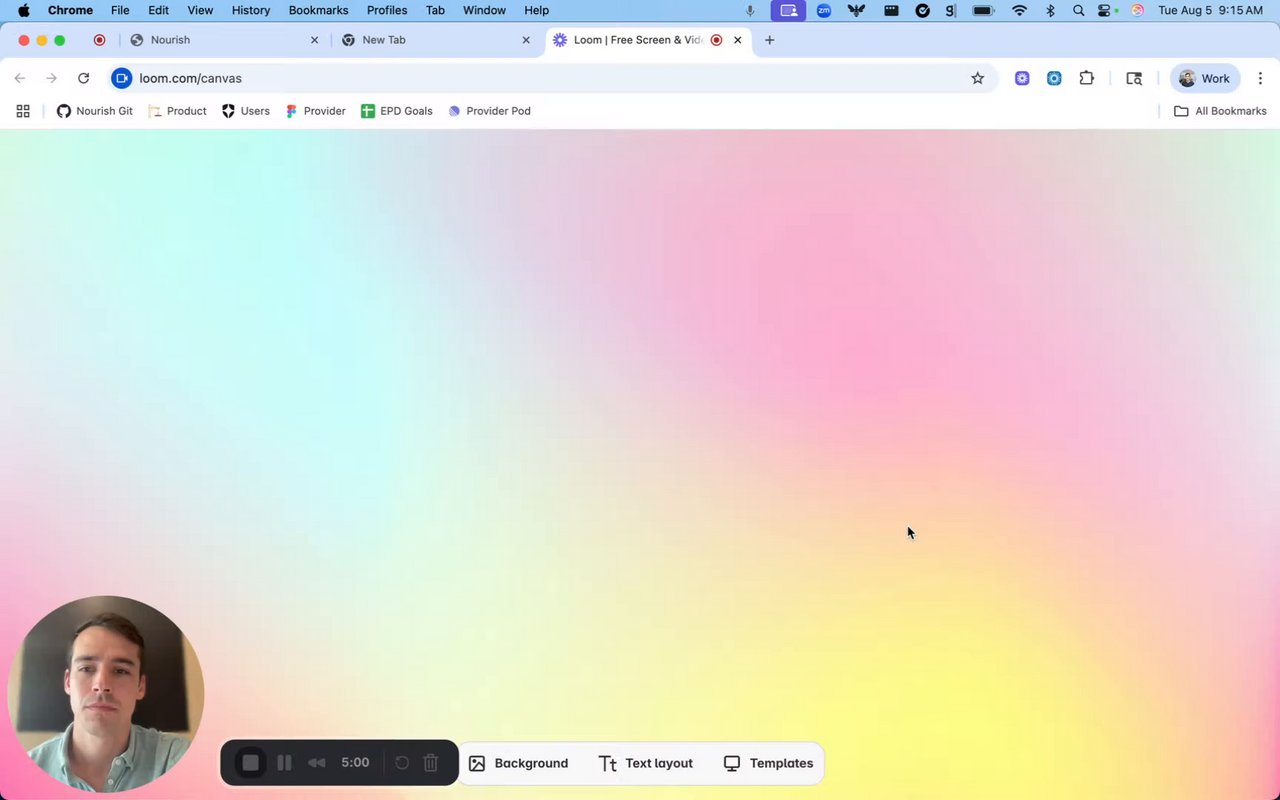Viewport: 1280px width, 800px height.
Task: Open the Edit menu
Action: [158, 10]
